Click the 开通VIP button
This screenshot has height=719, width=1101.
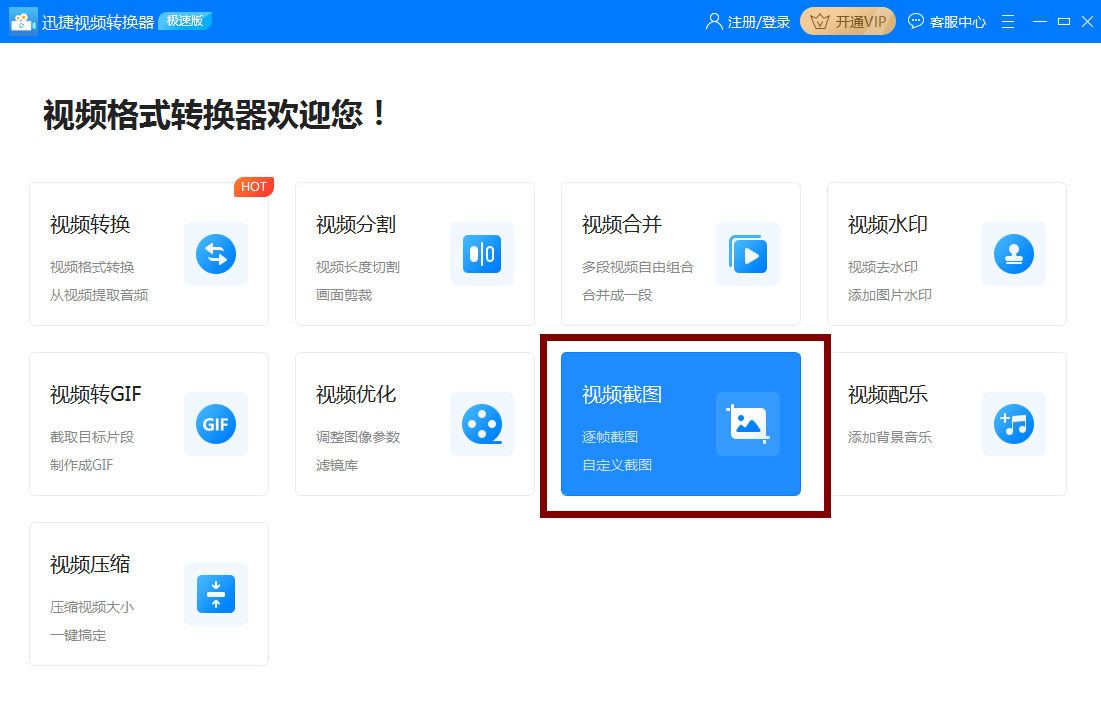[x=848, y=21]
